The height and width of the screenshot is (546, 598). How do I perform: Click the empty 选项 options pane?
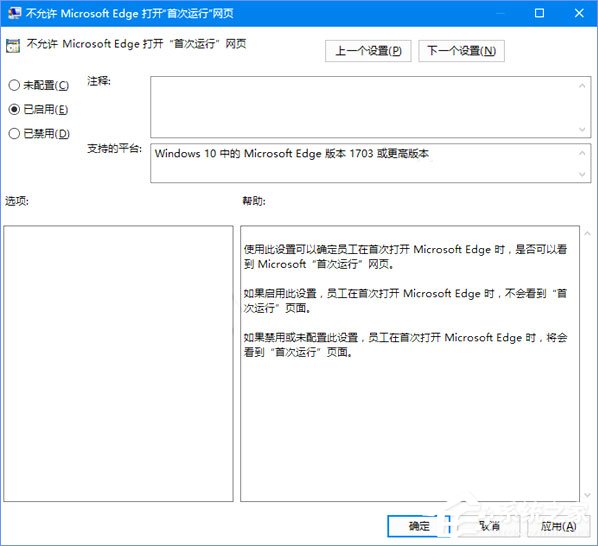pos(118,363)
